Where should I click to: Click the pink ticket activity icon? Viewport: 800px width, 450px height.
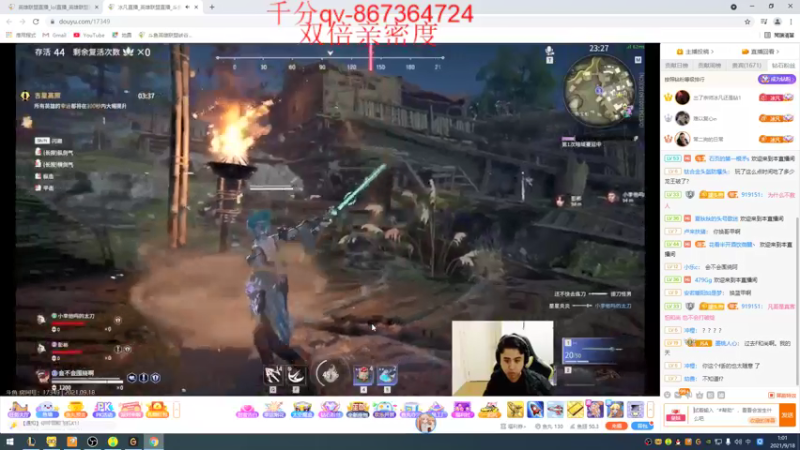tap(131, 410)
